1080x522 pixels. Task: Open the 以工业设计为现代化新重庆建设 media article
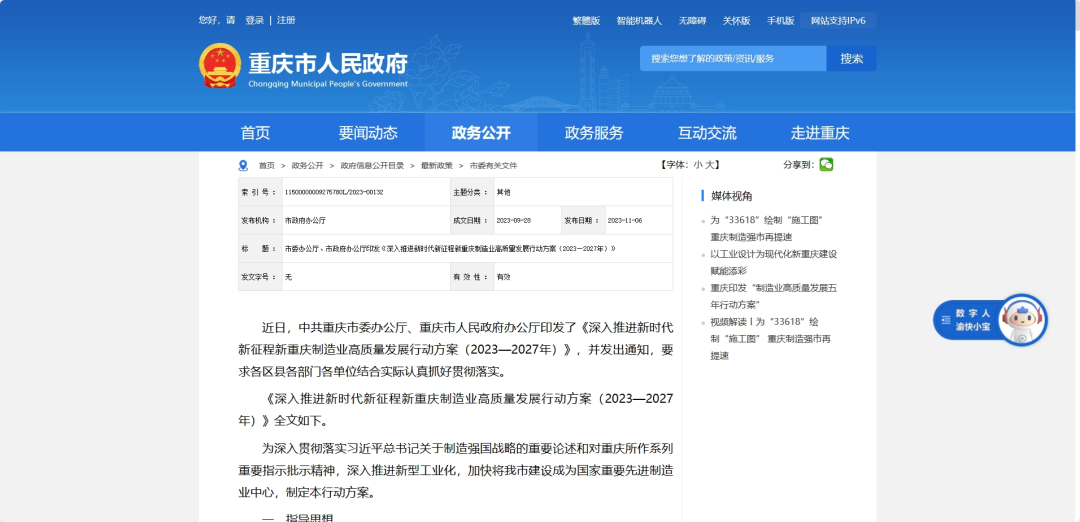(x=773, y=262)
